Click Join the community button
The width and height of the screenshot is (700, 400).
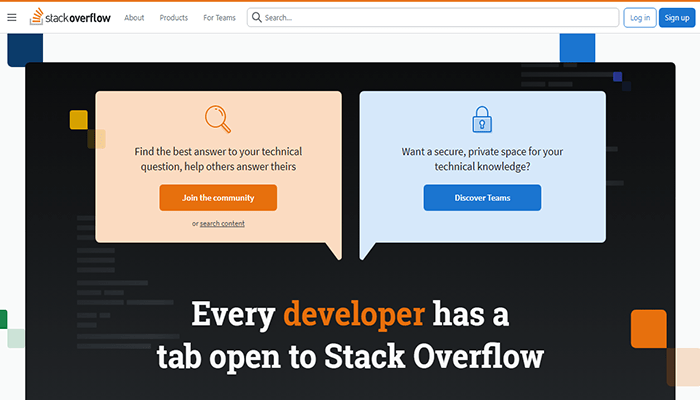pyautogui.click(x=218, y=198)
